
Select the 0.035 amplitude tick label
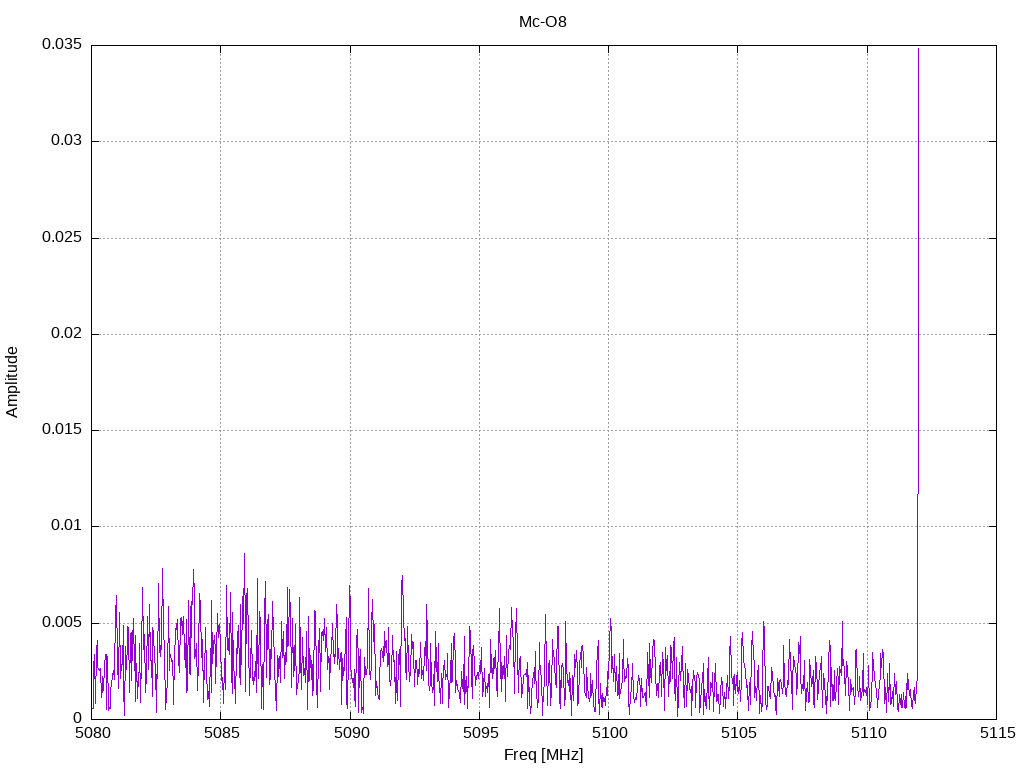pos(61,45)
